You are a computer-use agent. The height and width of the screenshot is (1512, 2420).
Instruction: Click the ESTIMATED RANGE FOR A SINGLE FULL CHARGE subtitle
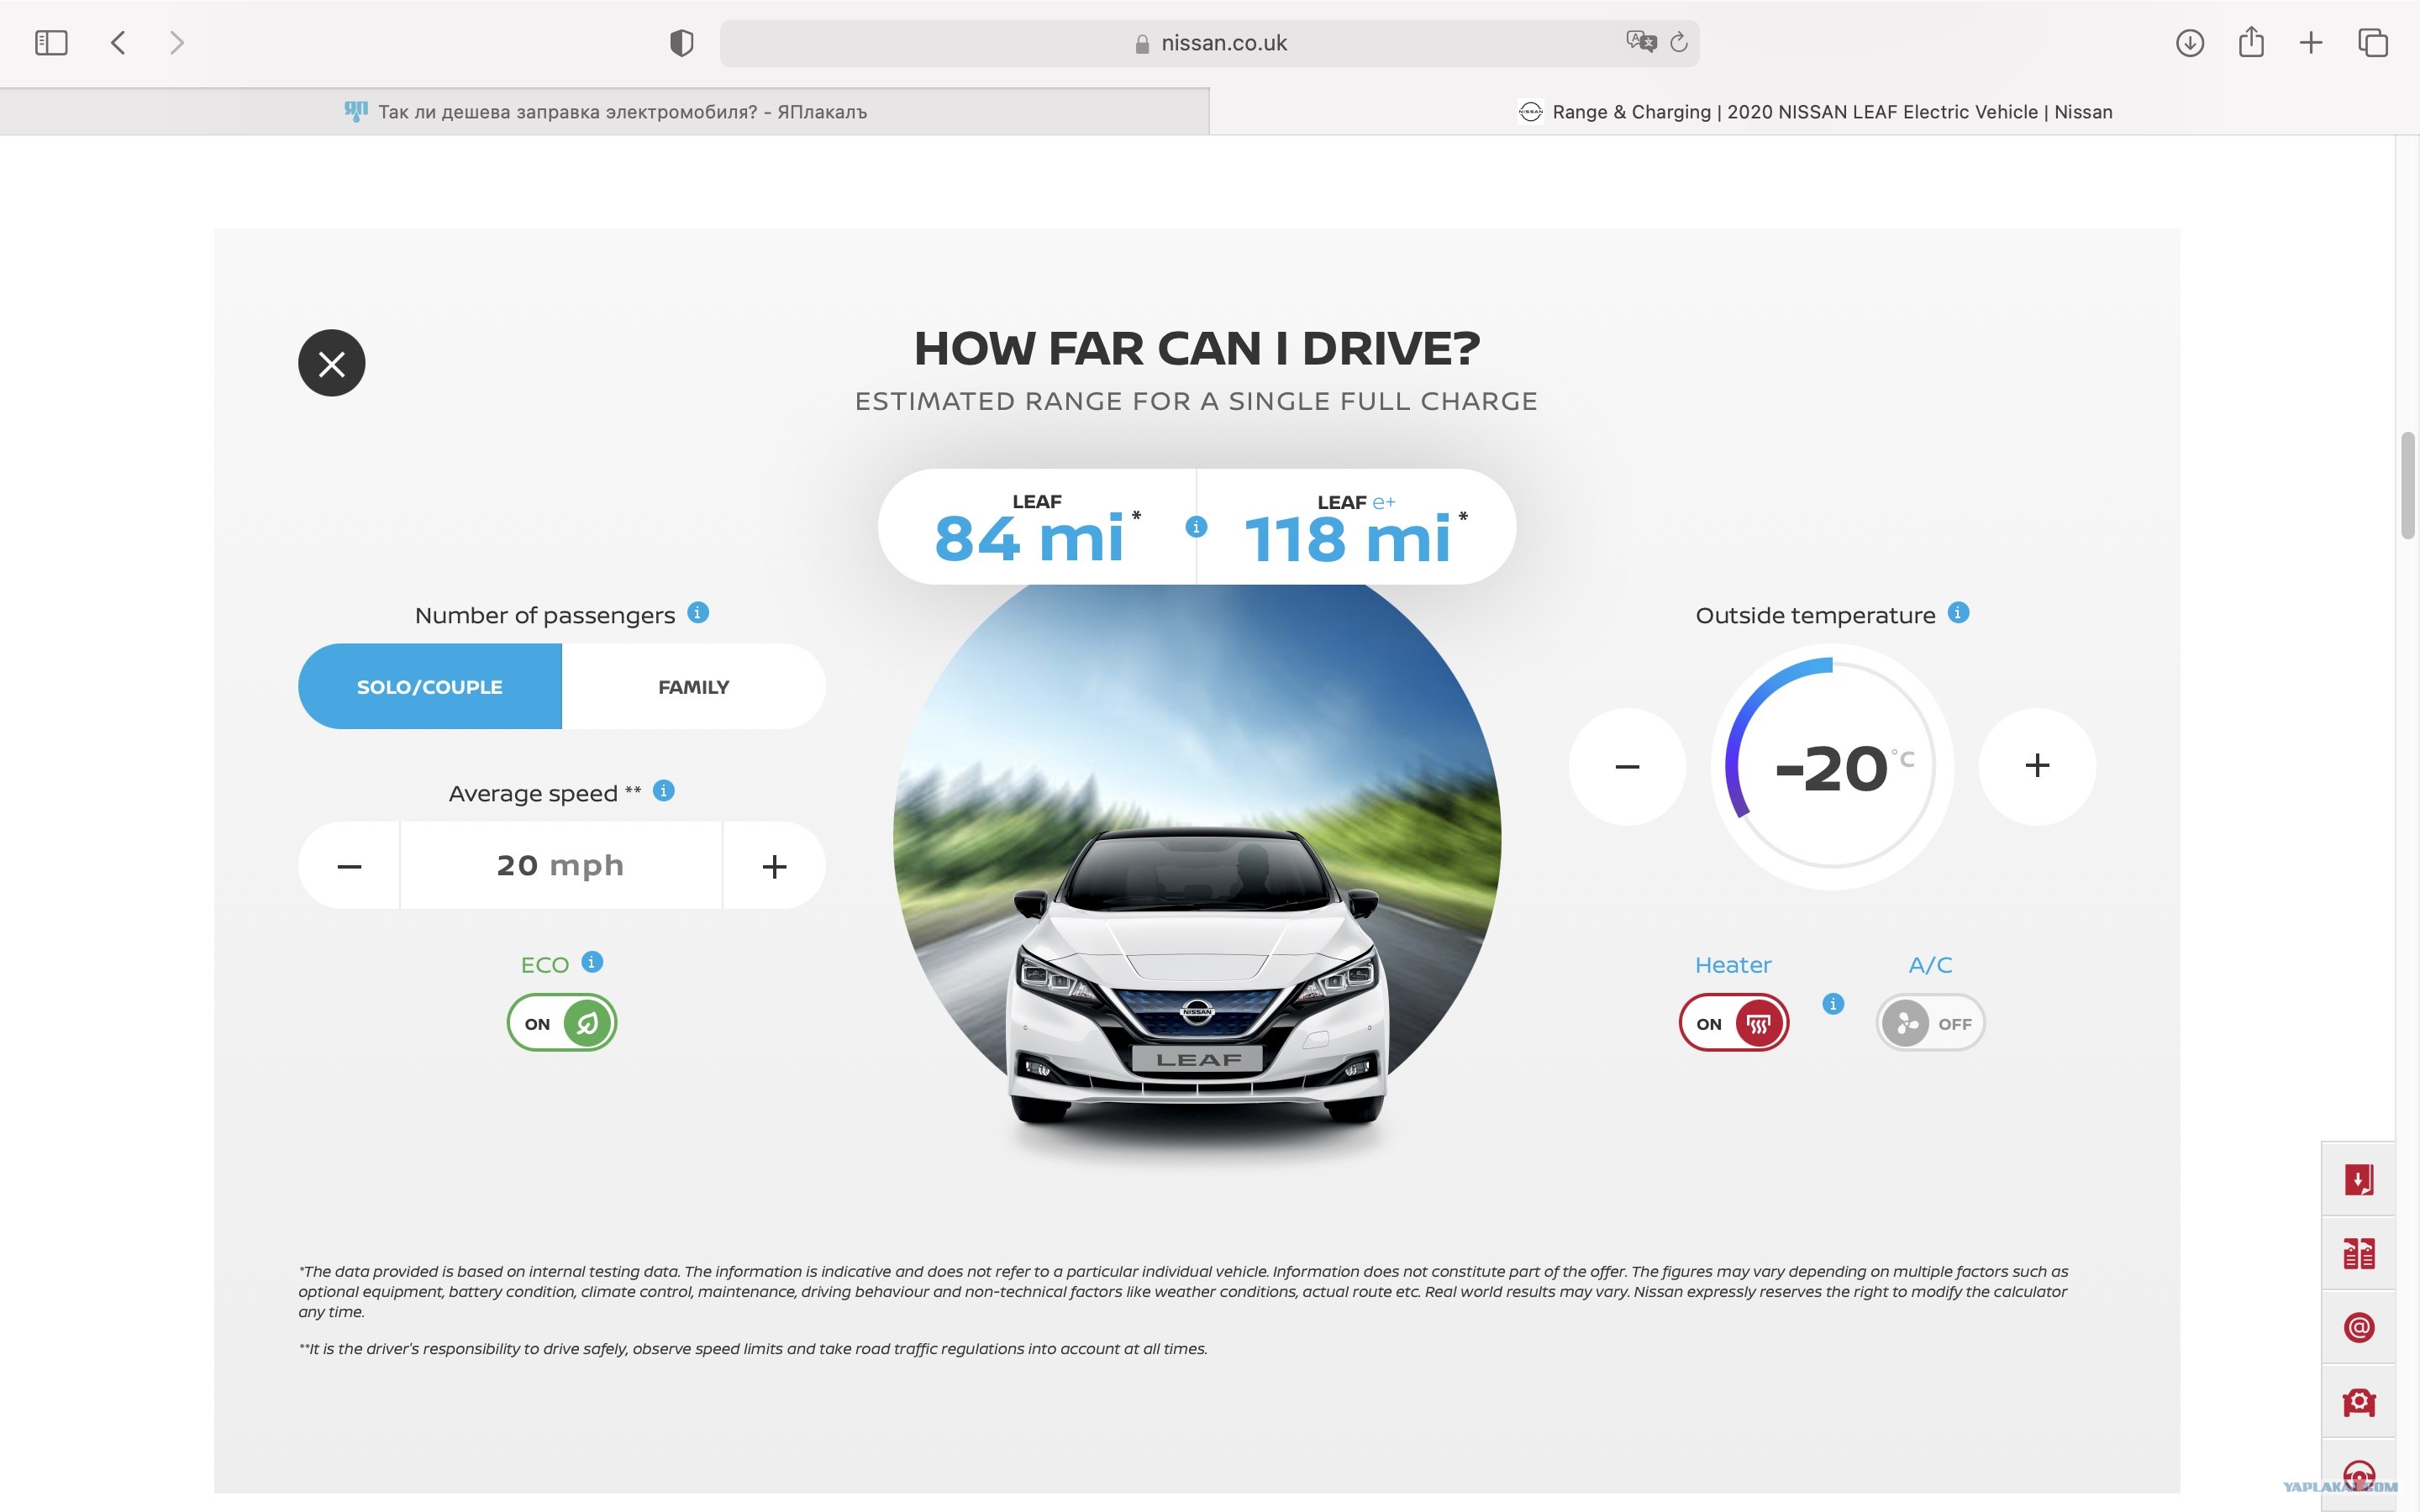pyautogui.click(x=1196, y=401)
